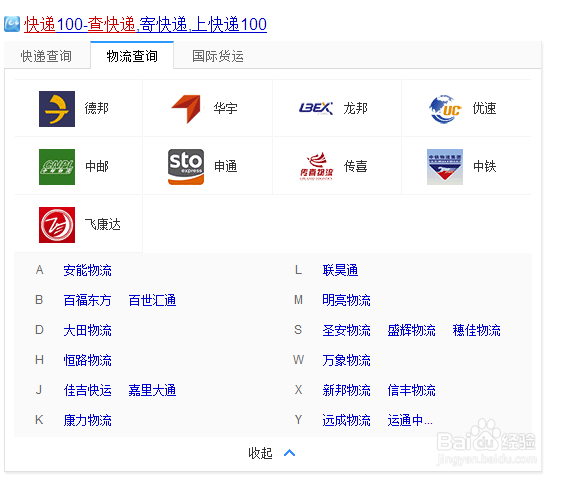This screenshot has height=480, width=570.
Task: Choose the 大田物流 link
Action: (88, 330)
